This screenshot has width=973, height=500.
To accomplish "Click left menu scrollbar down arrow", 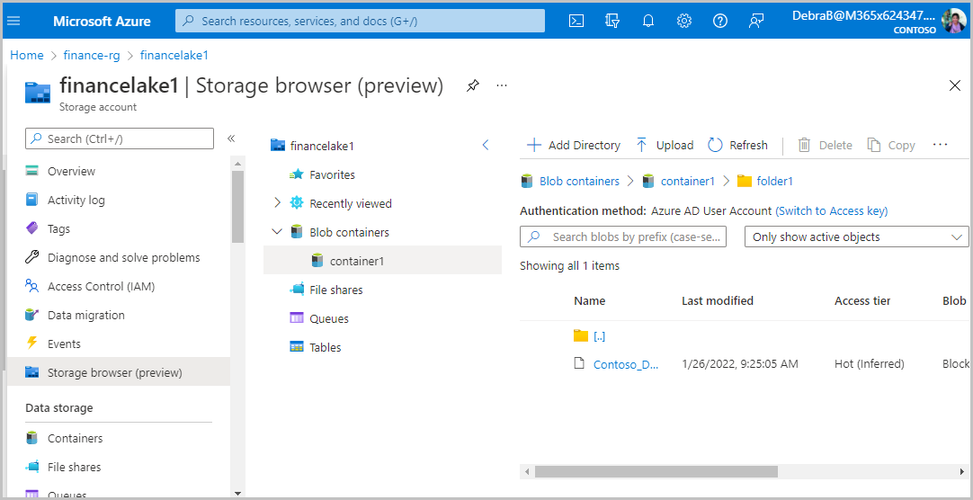I will coord(237,493).
